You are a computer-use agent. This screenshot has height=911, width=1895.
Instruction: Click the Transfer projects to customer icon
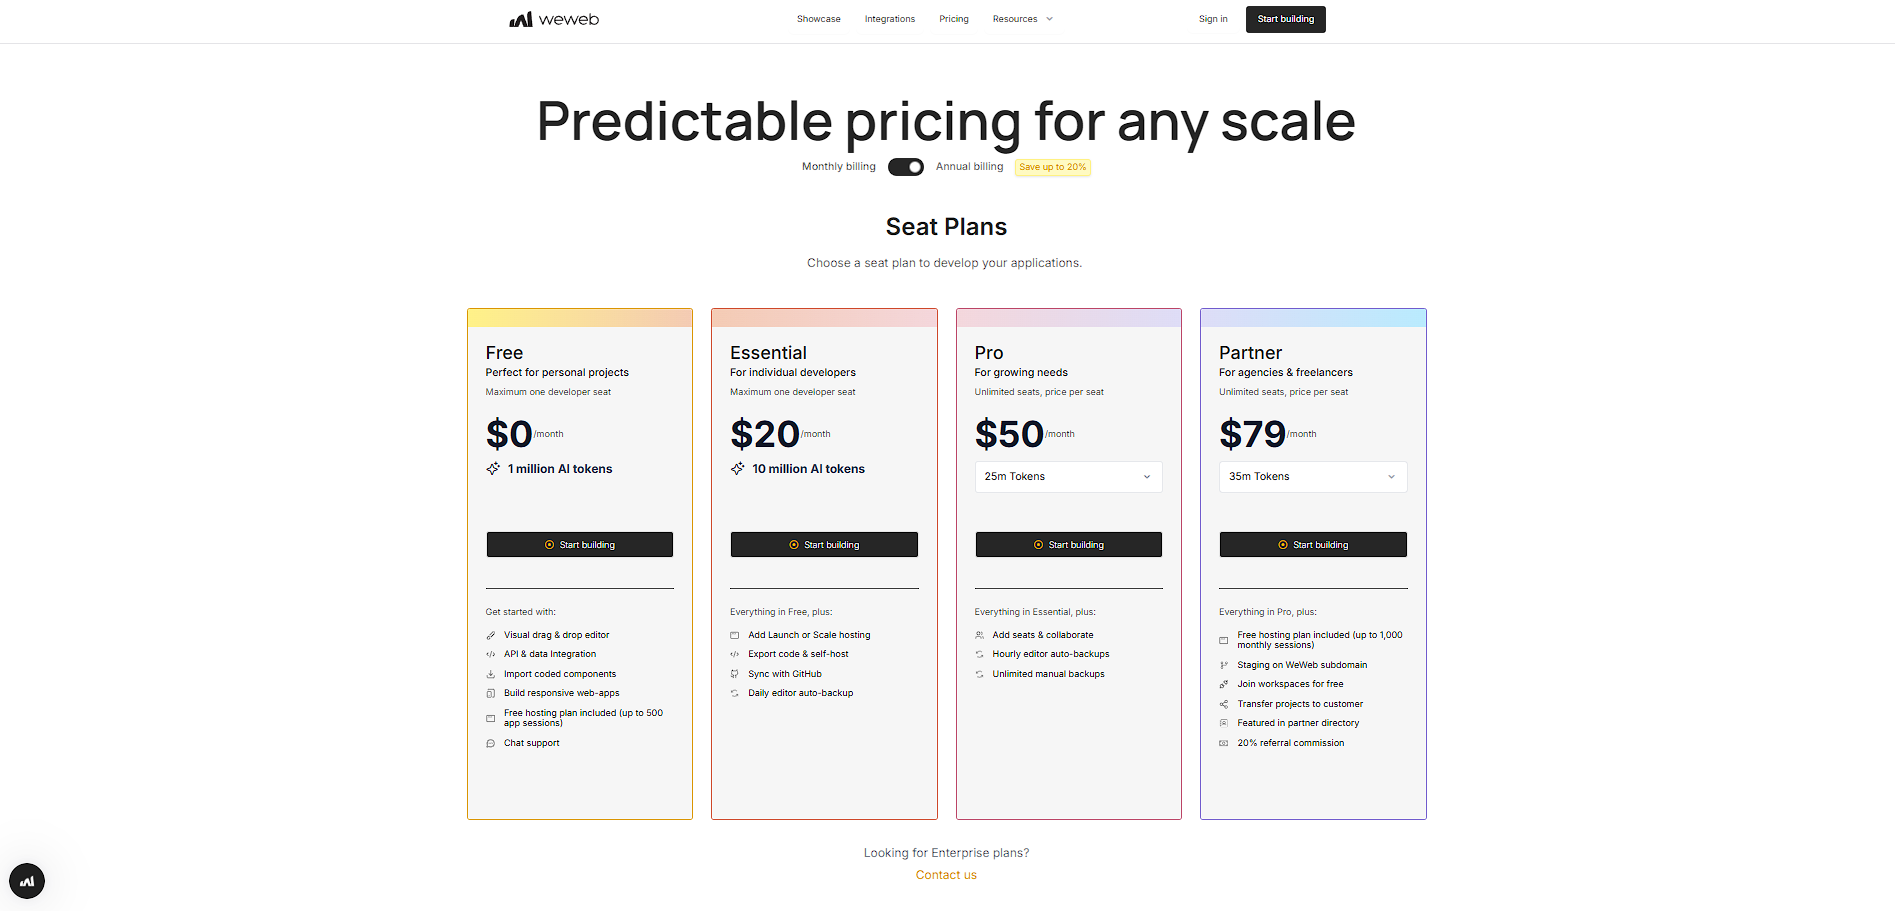(1224, 704)
